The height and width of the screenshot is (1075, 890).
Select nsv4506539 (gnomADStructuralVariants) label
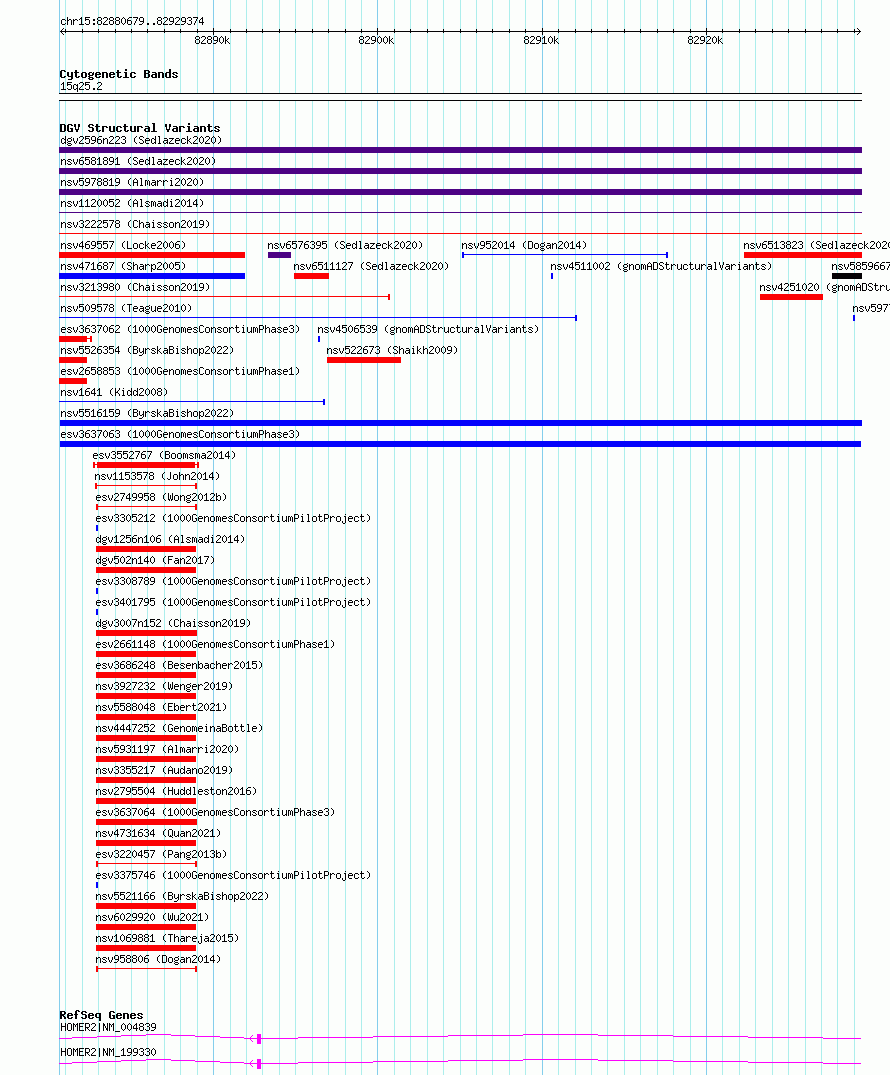tap(428, 330)
